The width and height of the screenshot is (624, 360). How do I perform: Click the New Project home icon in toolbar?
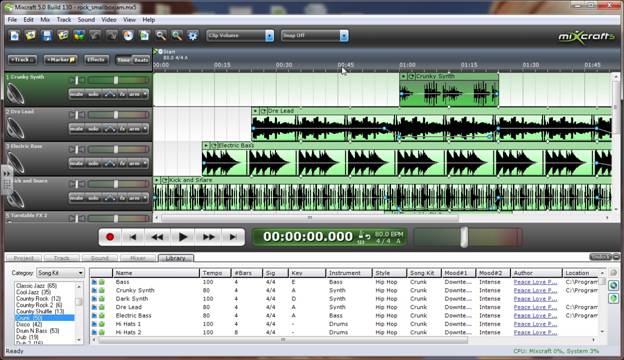pyautogui.click(x=14, y=36)
